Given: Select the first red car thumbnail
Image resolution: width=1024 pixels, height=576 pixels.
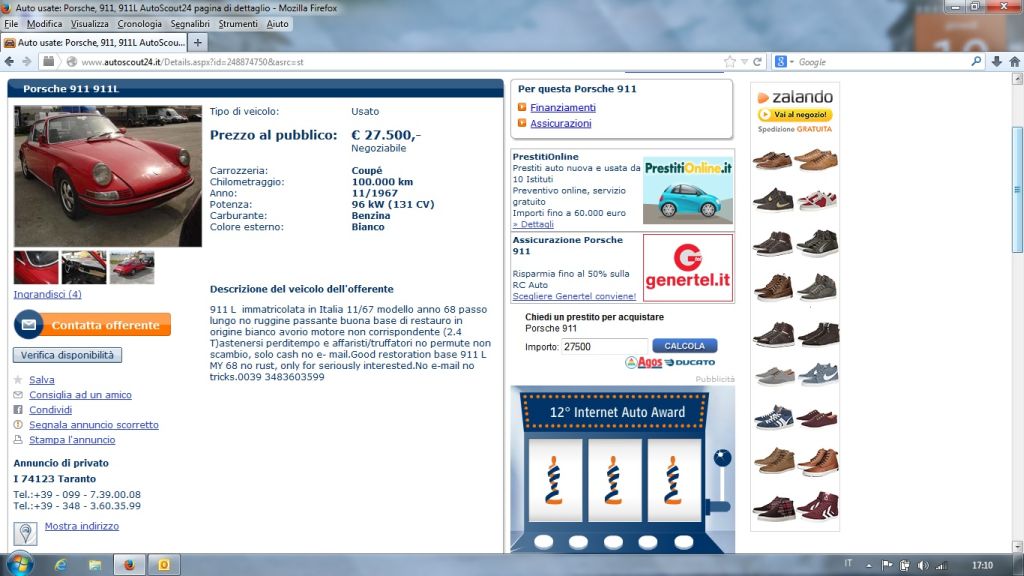Looking at the screenshot, I should point(36,267).
